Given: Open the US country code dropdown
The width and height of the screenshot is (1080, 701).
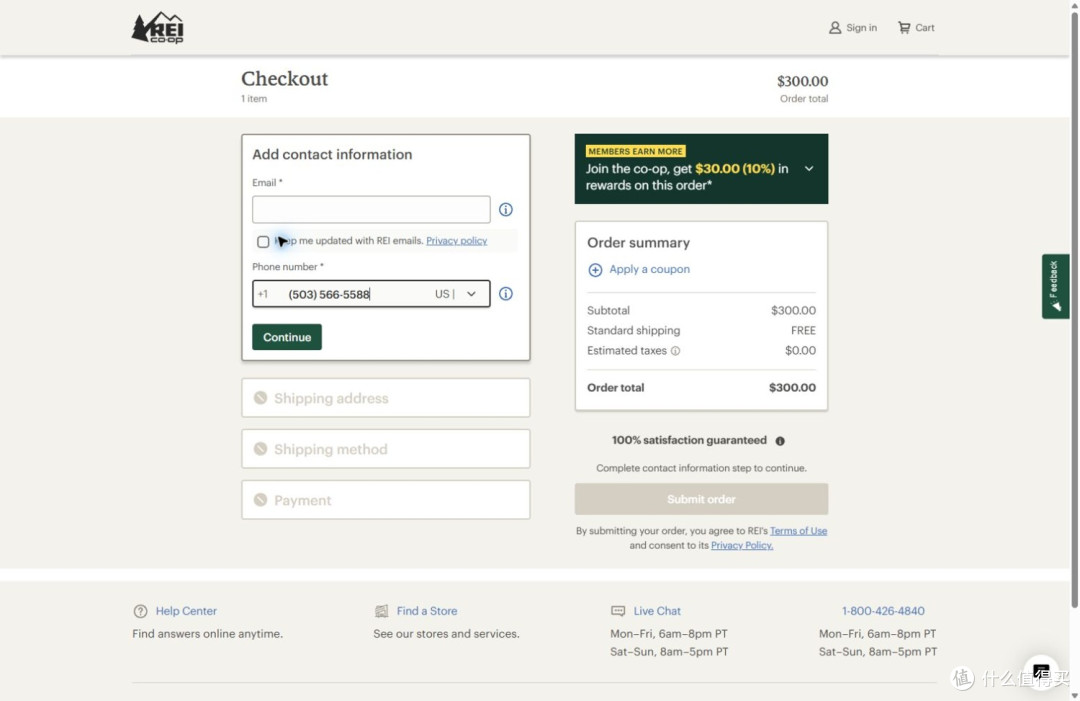Looking at the screenshot, I should tap(457, 294).
